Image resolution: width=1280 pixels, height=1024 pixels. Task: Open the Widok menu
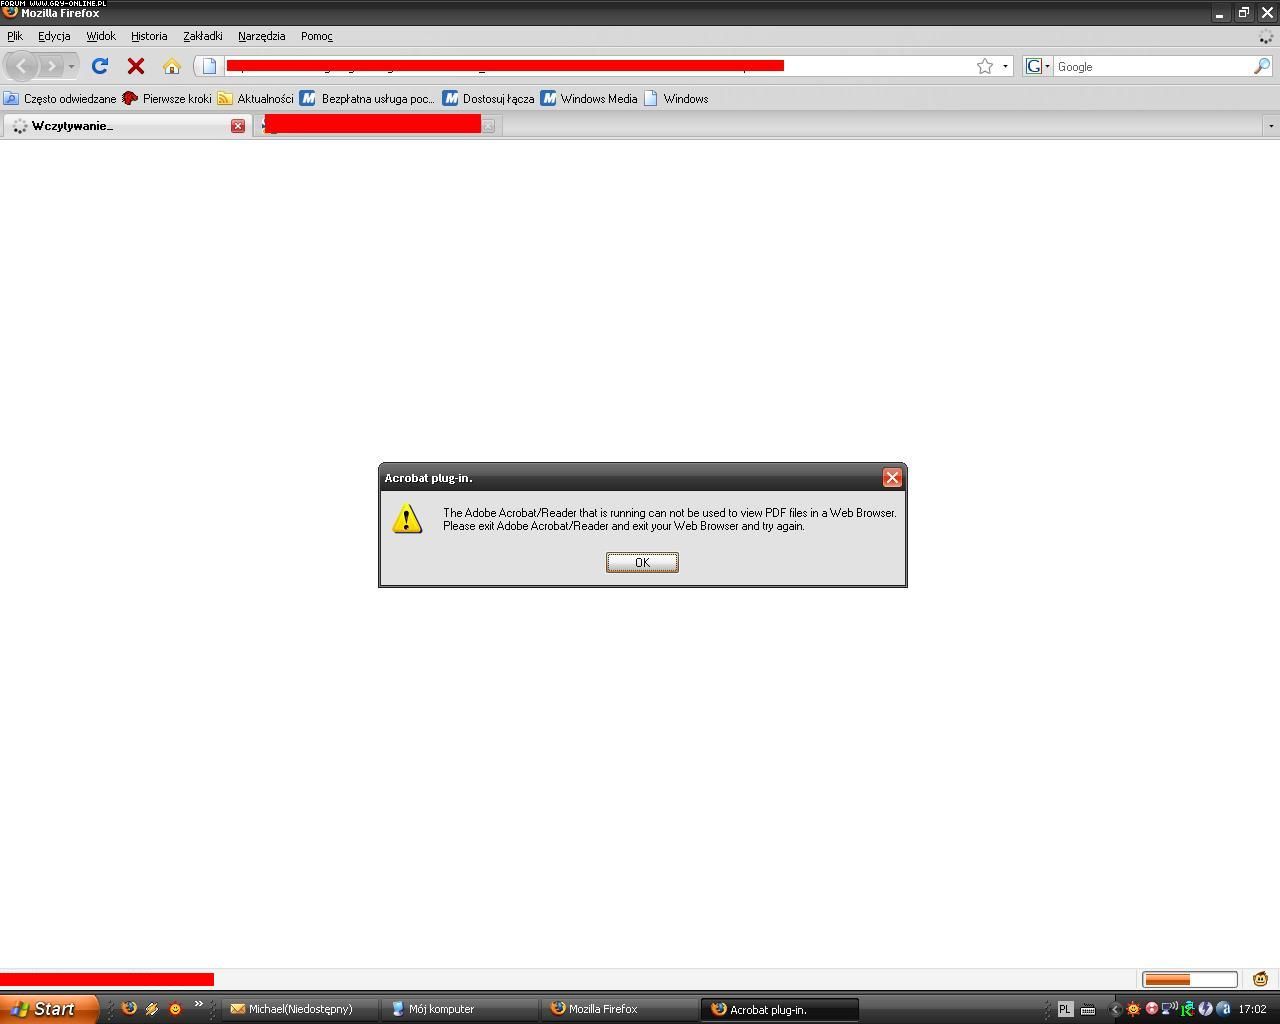101,36
